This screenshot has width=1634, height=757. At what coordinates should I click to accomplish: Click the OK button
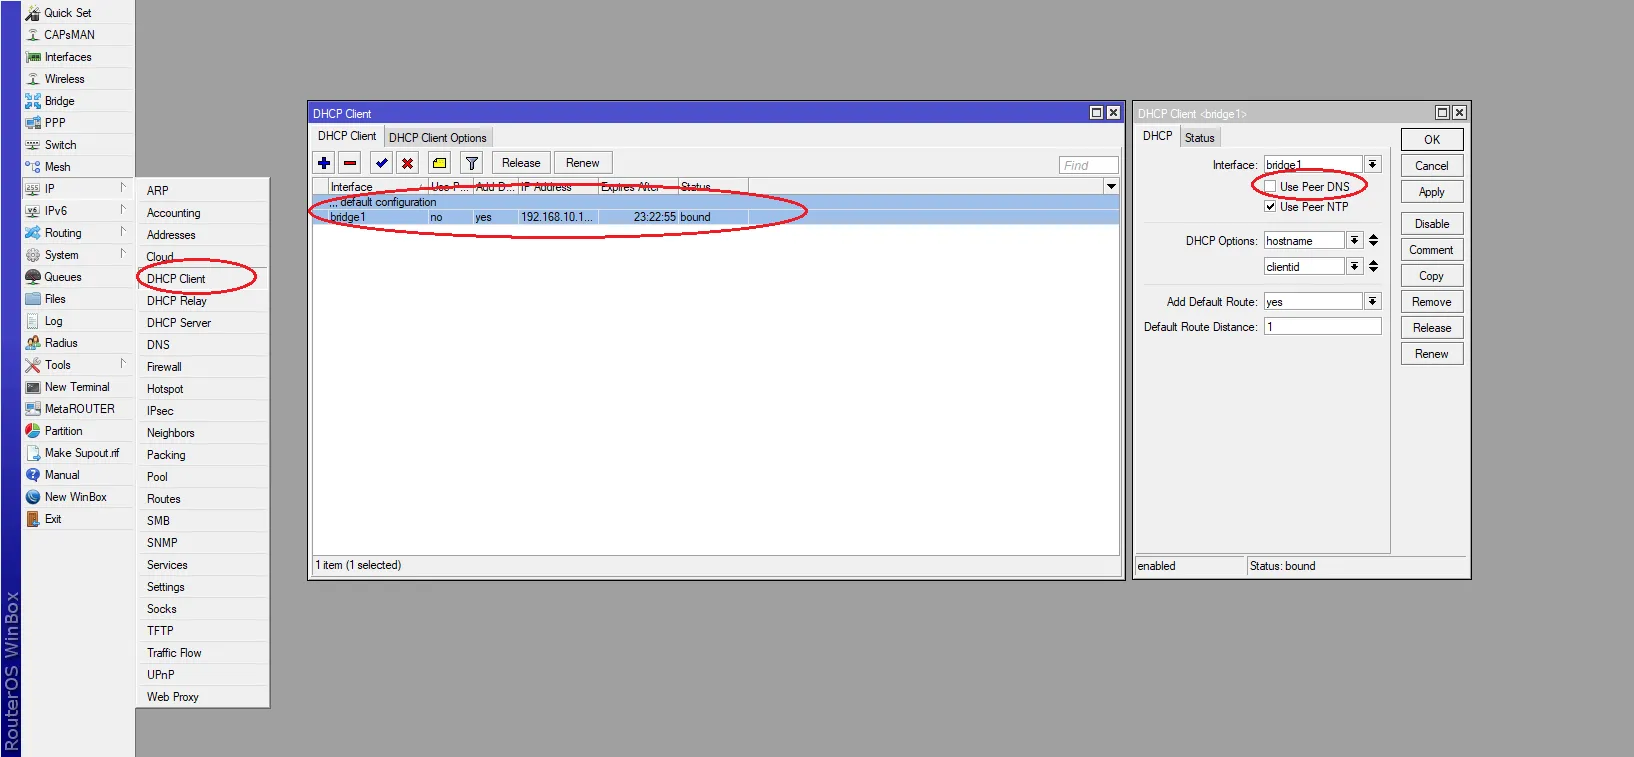click(x=1432, y=140)
